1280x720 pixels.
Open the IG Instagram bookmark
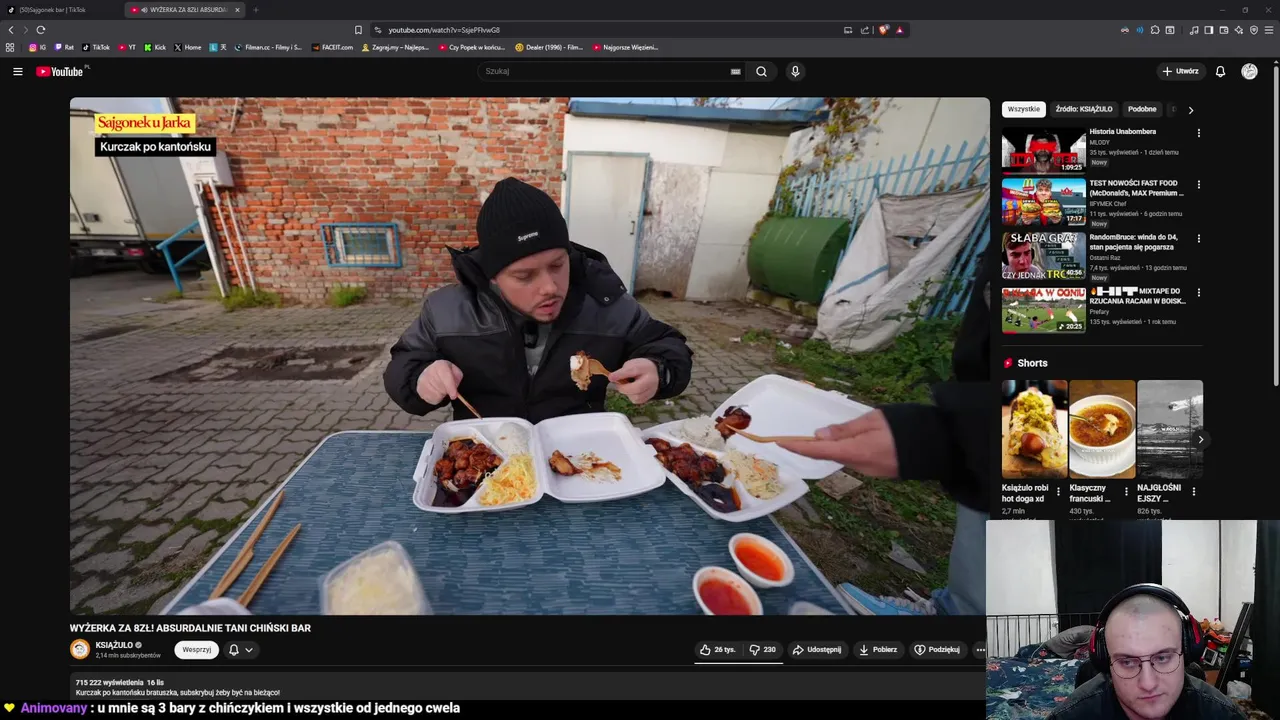tap(37, 47)
